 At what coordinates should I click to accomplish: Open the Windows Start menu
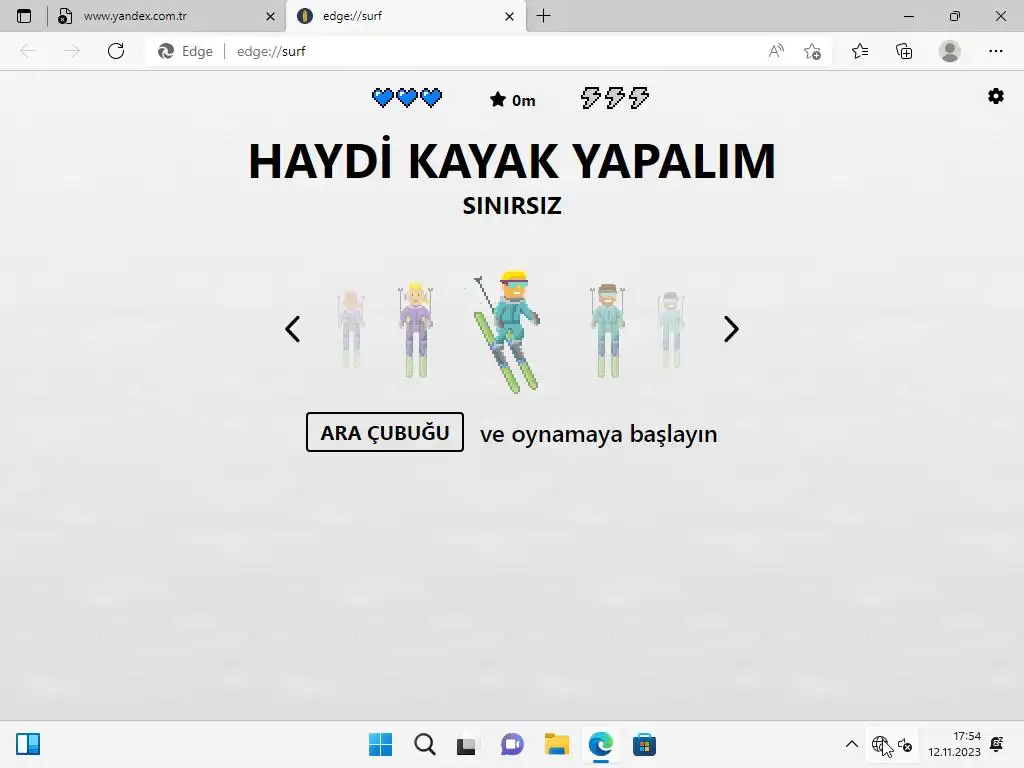(380, 744)
